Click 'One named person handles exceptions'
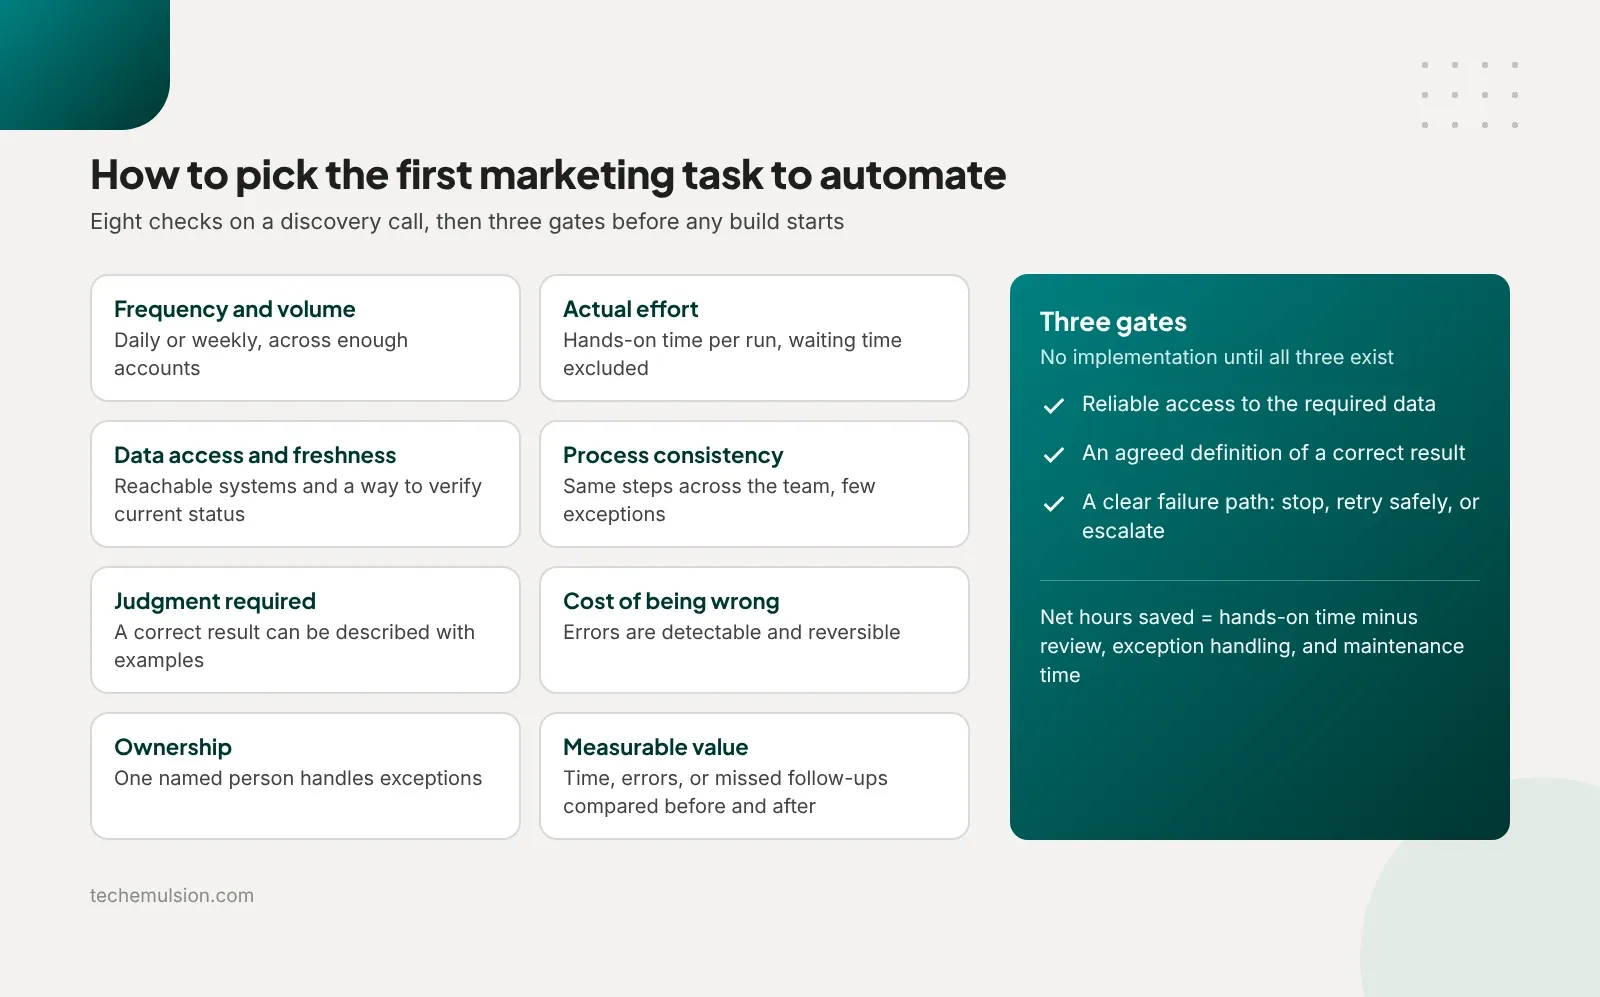This screenshot has width=1600, height=997. 298,778
